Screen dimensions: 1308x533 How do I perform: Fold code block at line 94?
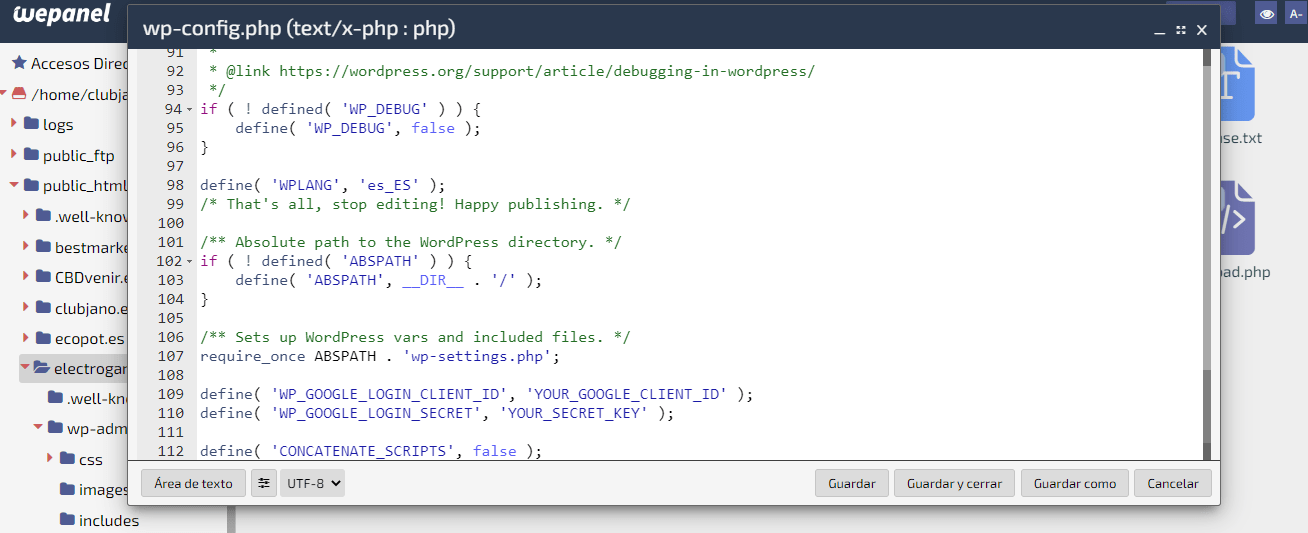point(191,109)
